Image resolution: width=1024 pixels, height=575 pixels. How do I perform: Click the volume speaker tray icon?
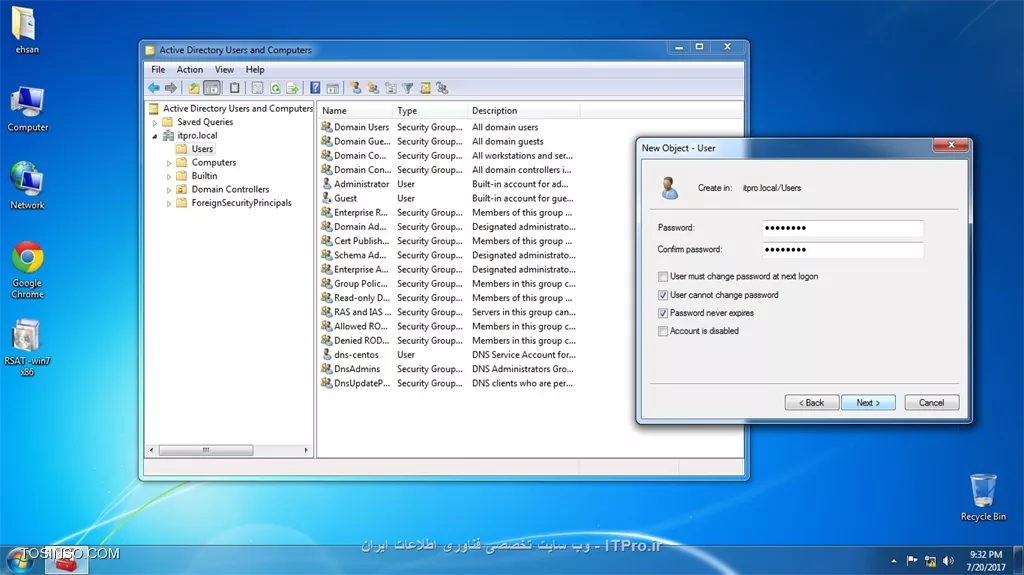point(948,561)
